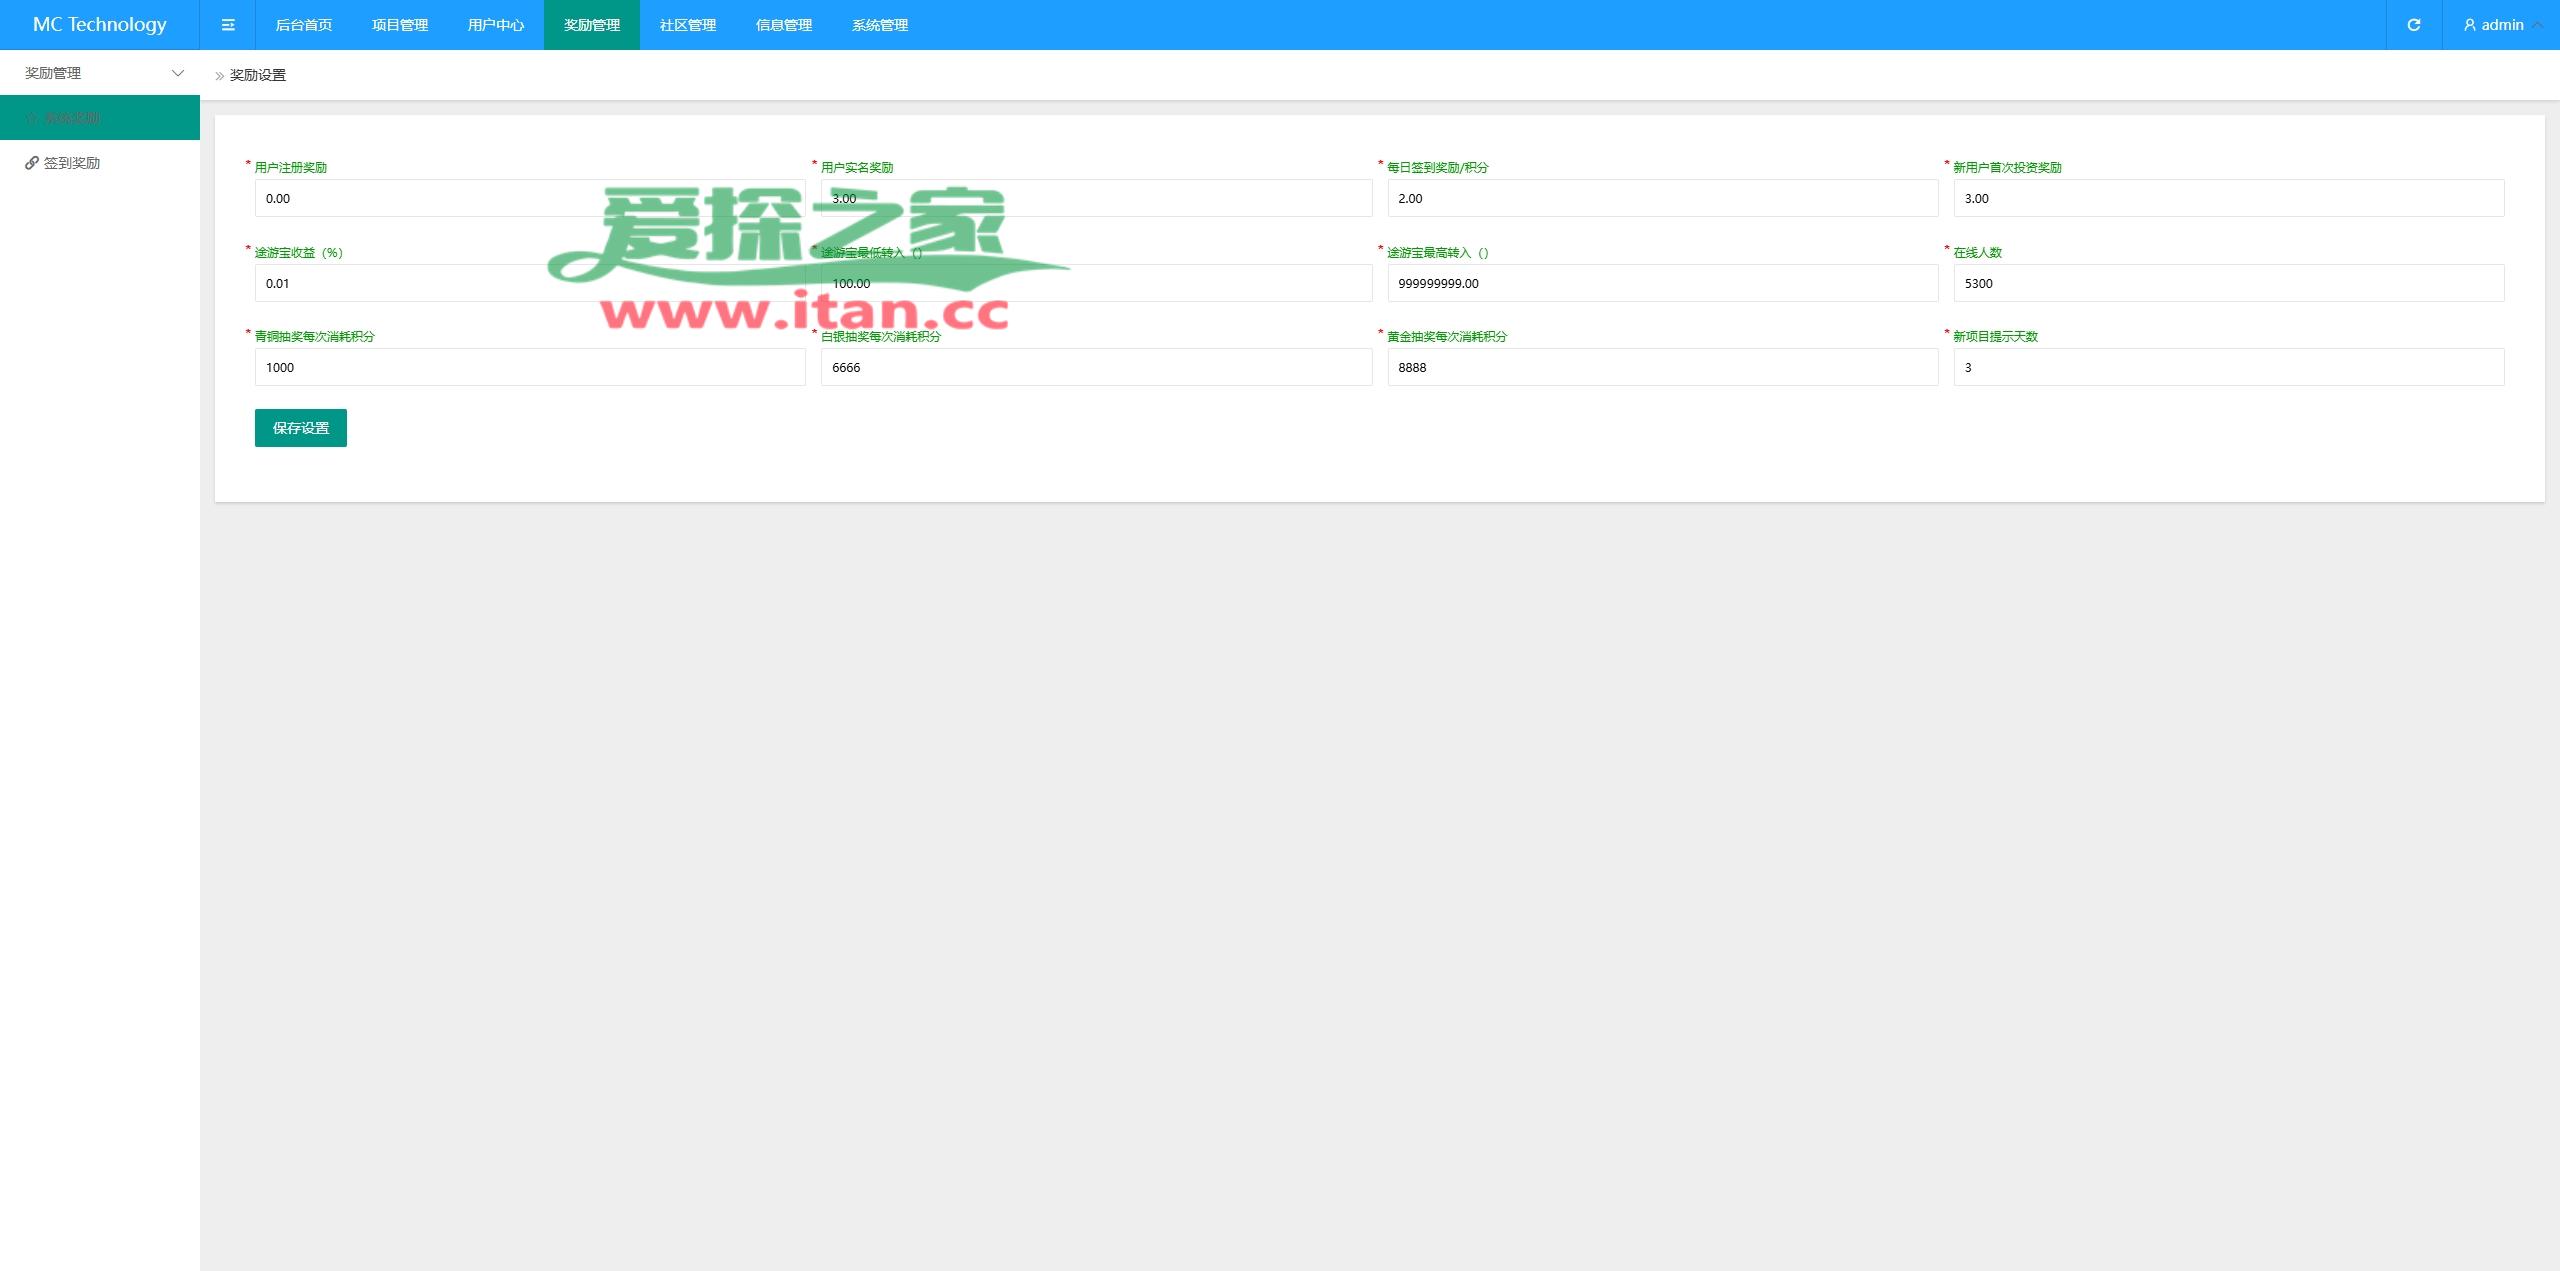Click the link icon beside 签到奖励
Viewport: 2560px width, 1271px height.
pyautogui.click(x=32, y=163)
